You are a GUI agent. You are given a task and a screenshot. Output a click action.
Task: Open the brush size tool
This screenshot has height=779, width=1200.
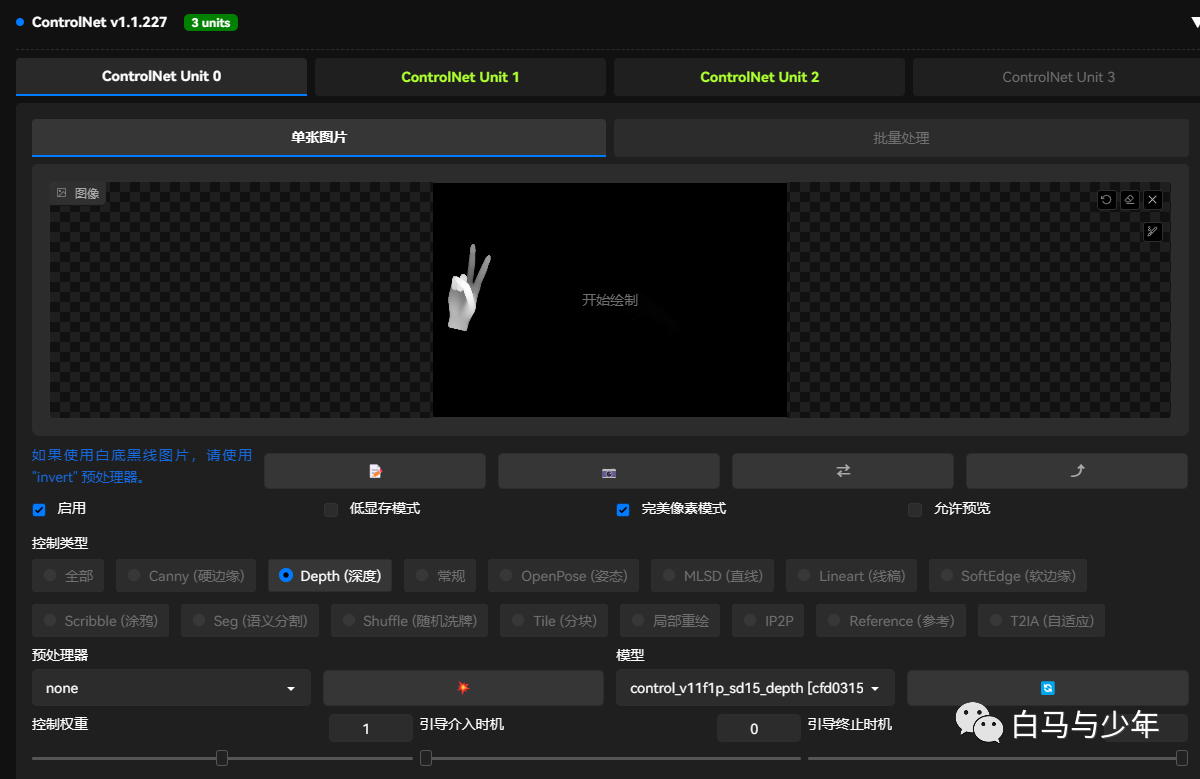click(1153, 232)
